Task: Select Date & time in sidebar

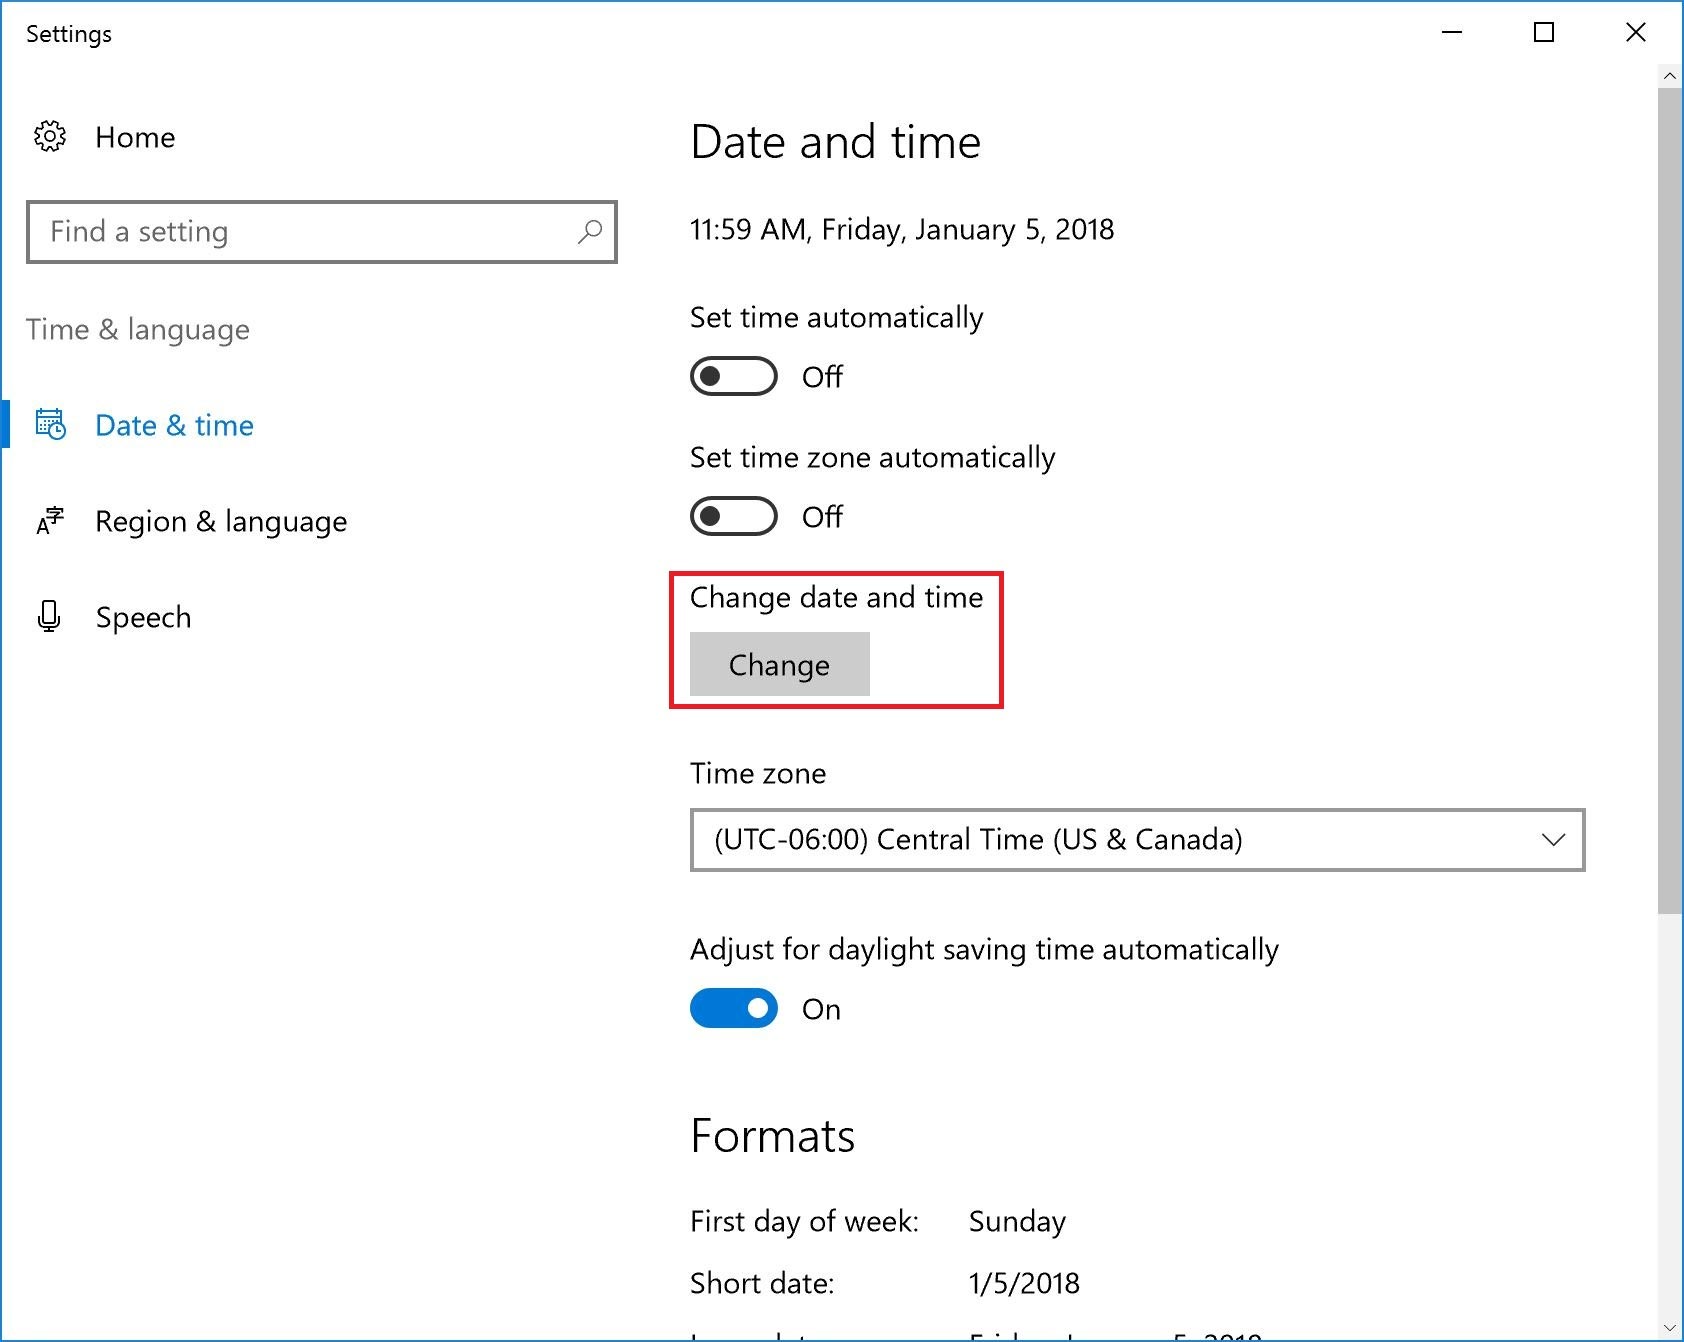Action: click(174, 425)
